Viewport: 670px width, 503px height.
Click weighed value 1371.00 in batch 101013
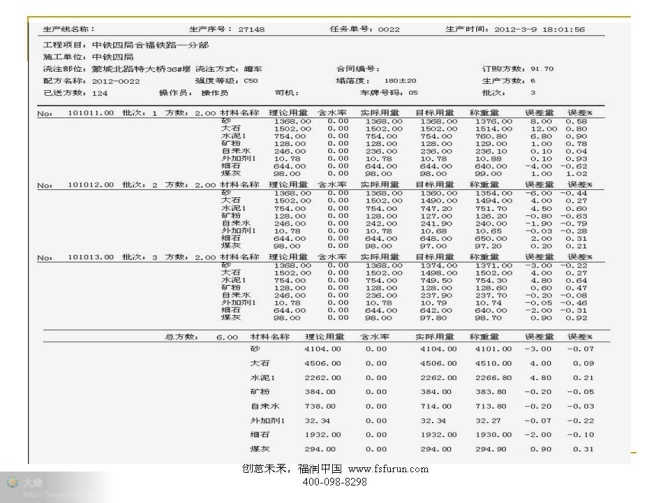(x=494, y=266)
